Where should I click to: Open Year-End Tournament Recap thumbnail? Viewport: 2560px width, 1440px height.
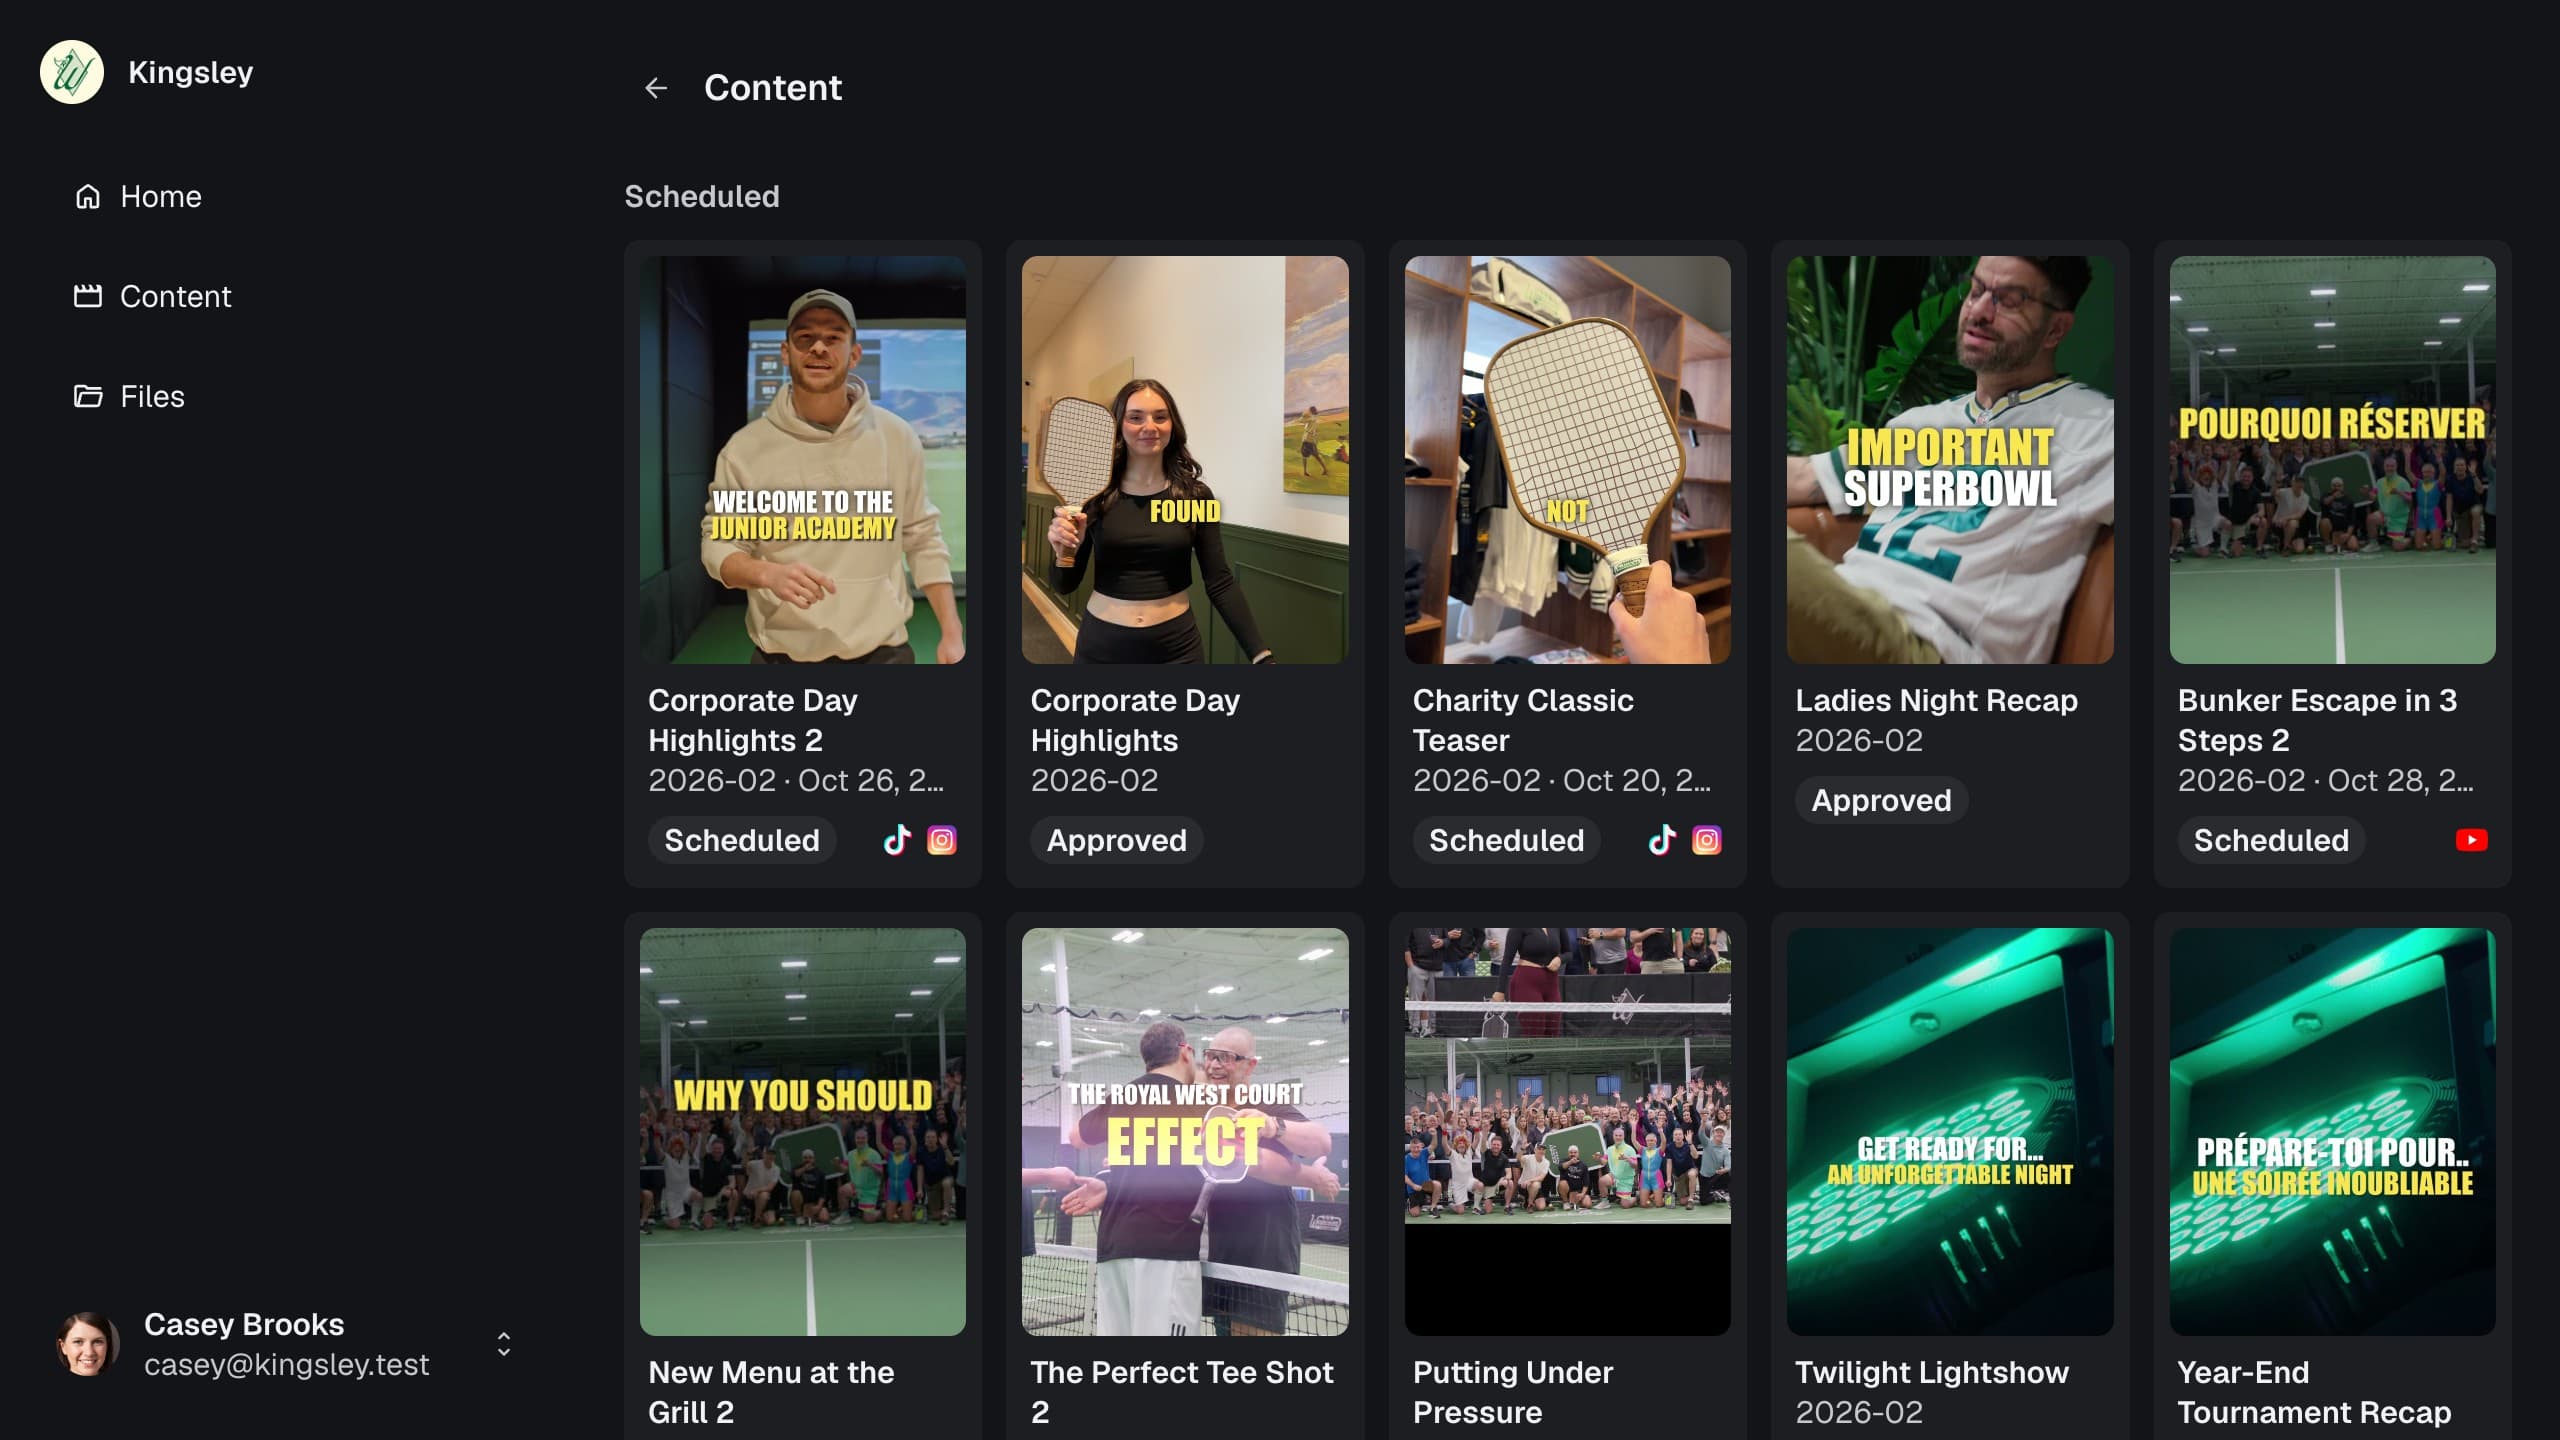(2332, 1132)
